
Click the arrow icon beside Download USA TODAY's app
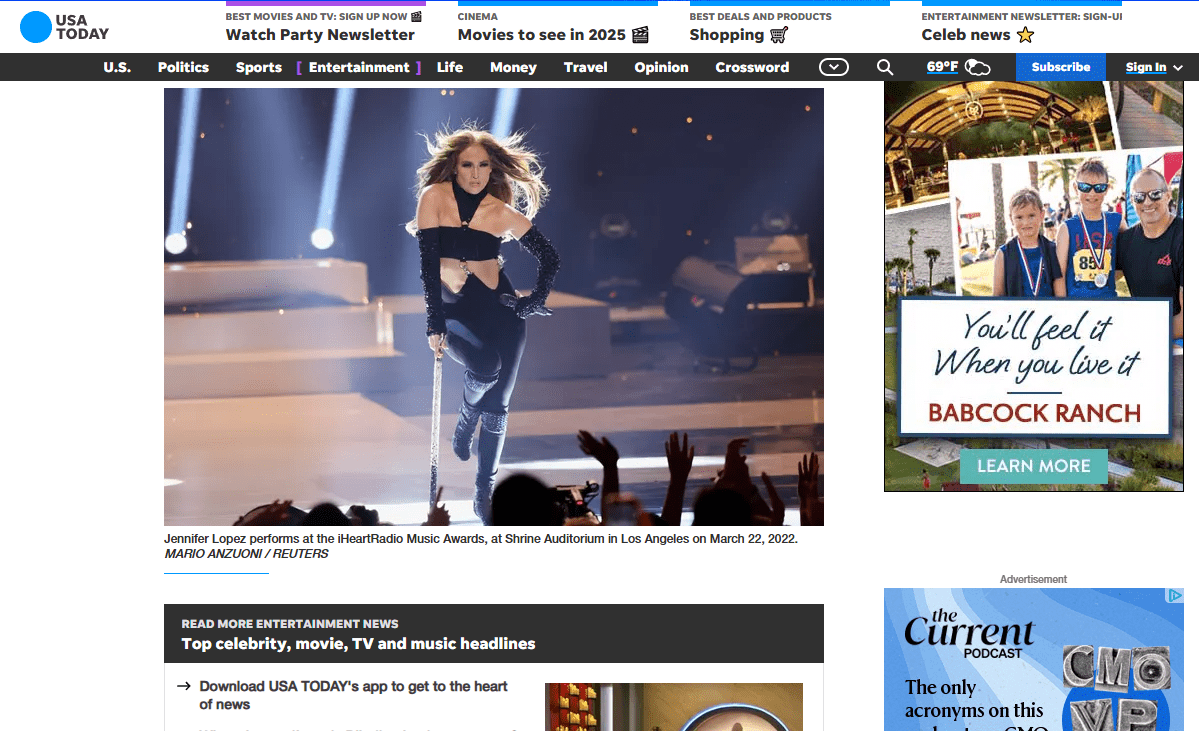pyautogui.click(x=184, y=686)
